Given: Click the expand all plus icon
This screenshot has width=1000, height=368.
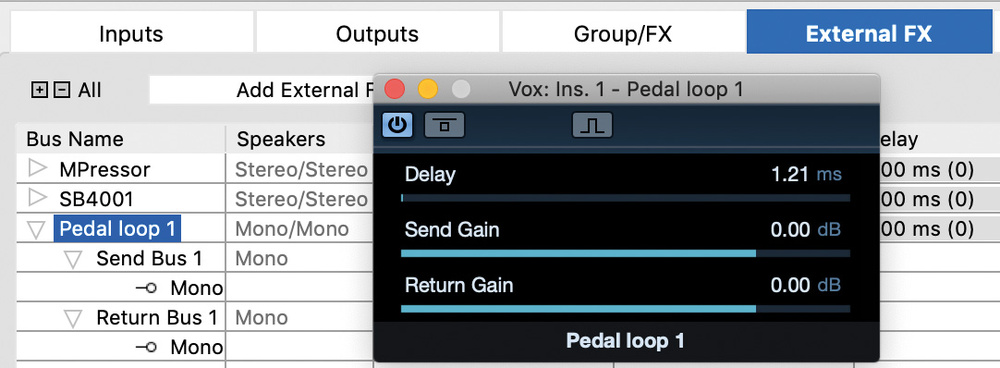Looking at the screenshot, I should [39, 91].
